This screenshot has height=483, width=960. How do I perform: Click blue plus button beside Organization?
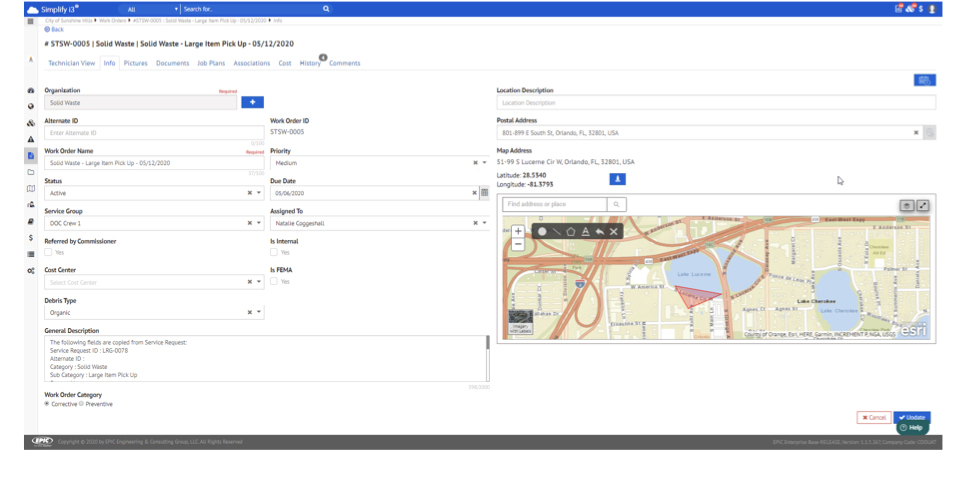click(x=252, y=102)
